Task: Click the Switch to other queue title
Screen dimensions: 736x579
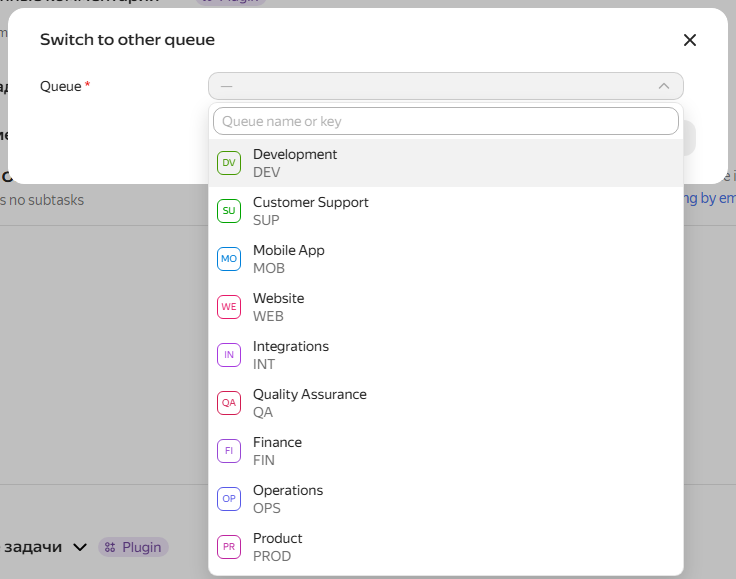Action: point(127,39)
